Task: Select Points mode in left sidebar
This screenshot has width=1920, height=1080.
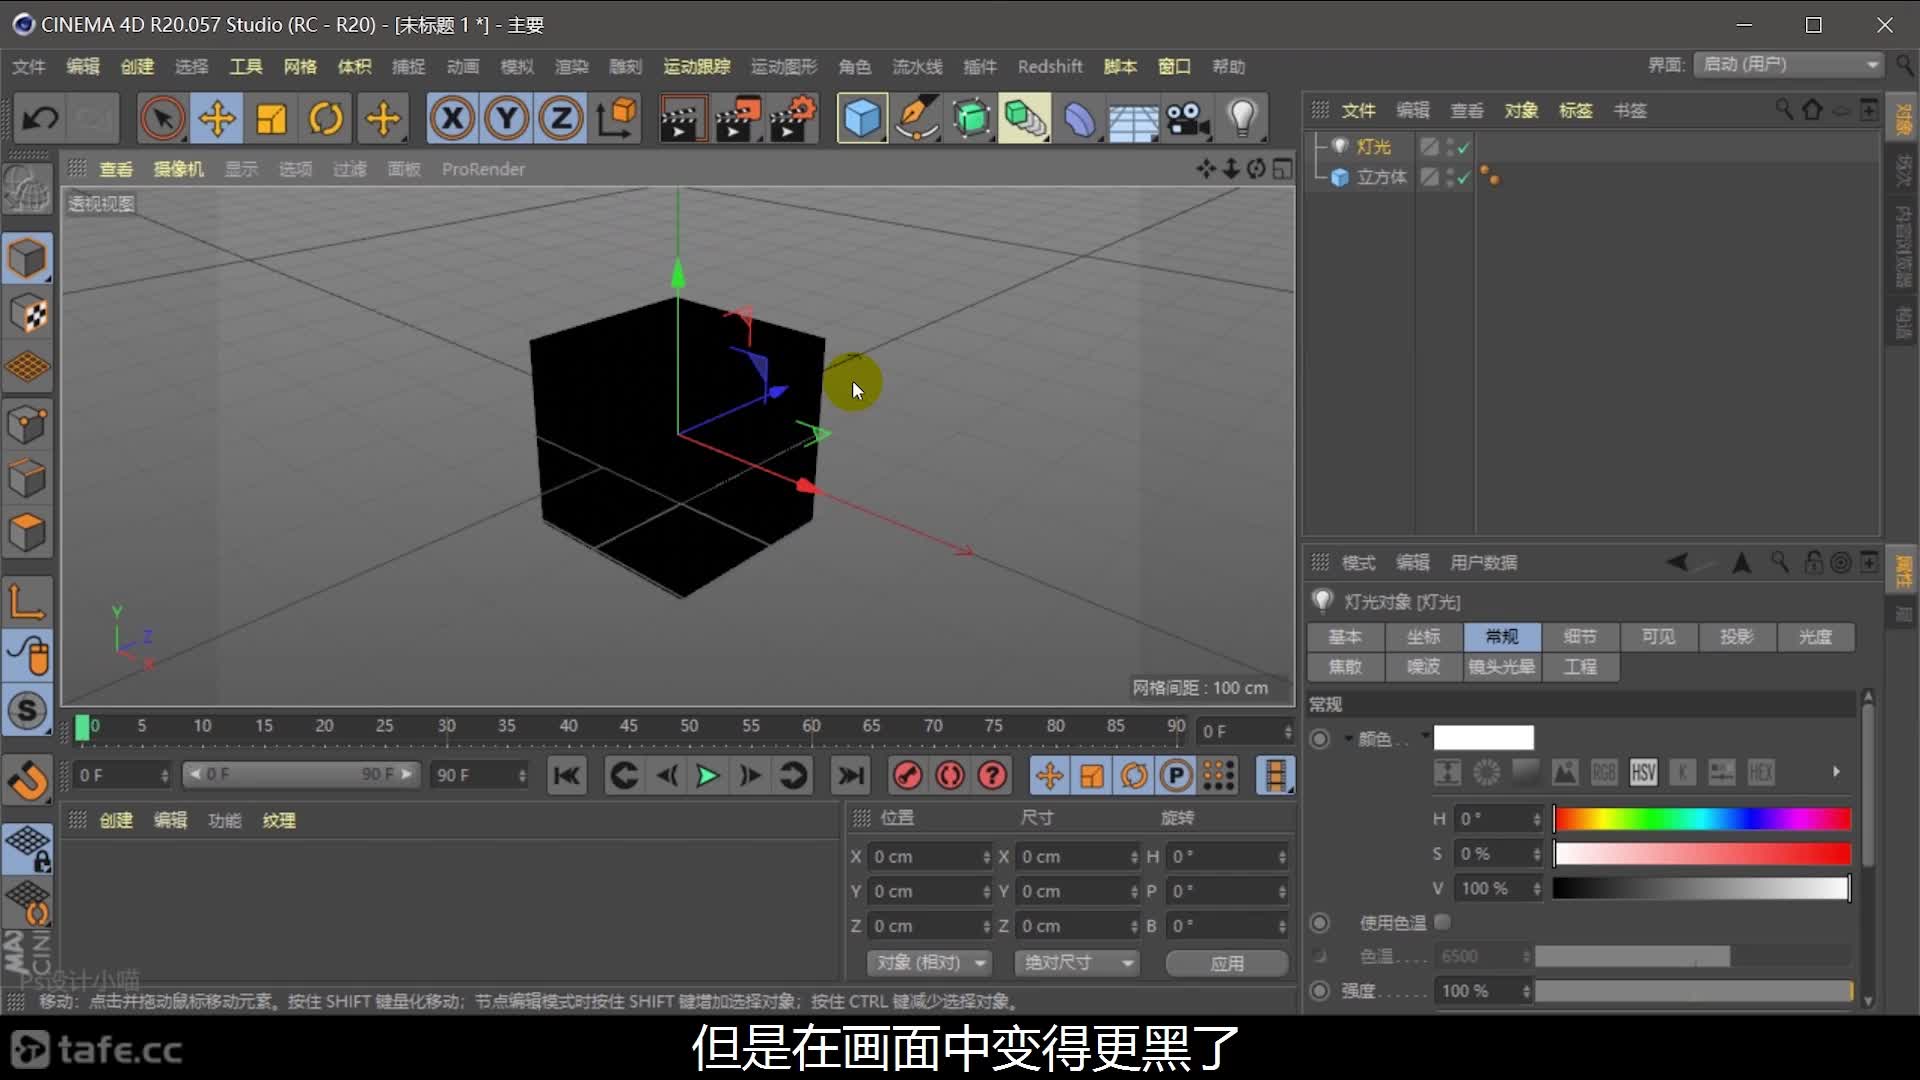Action: 27,424
